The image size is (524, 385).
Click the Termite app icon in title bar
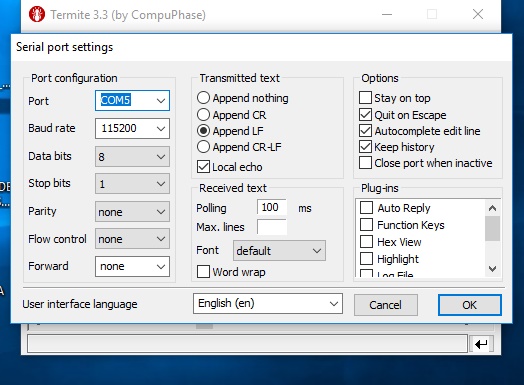pyautogui.click(x=37, y=14)
